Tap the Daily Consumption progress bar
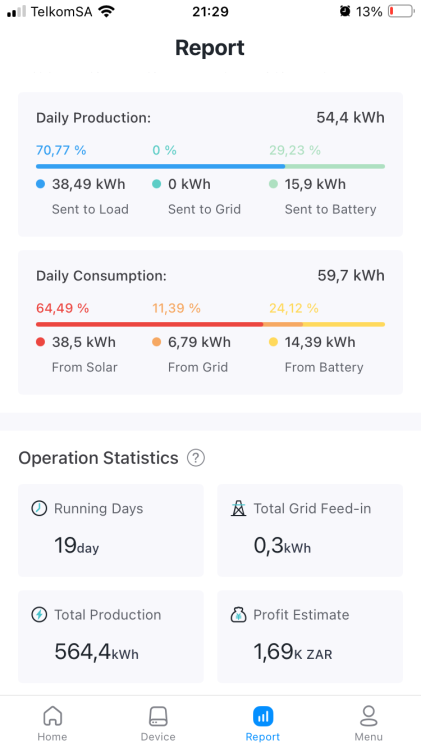 pyautogui.click(x=210, y=324)
